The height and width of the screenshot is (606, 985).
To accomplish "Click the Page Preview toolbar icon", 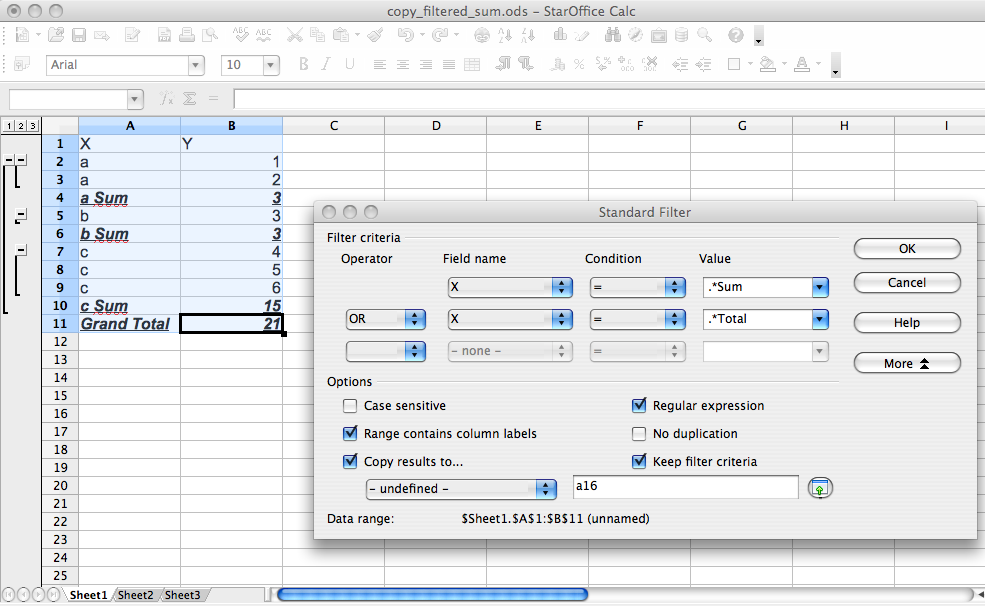I will pyautogui.click(x=210, y=35).
